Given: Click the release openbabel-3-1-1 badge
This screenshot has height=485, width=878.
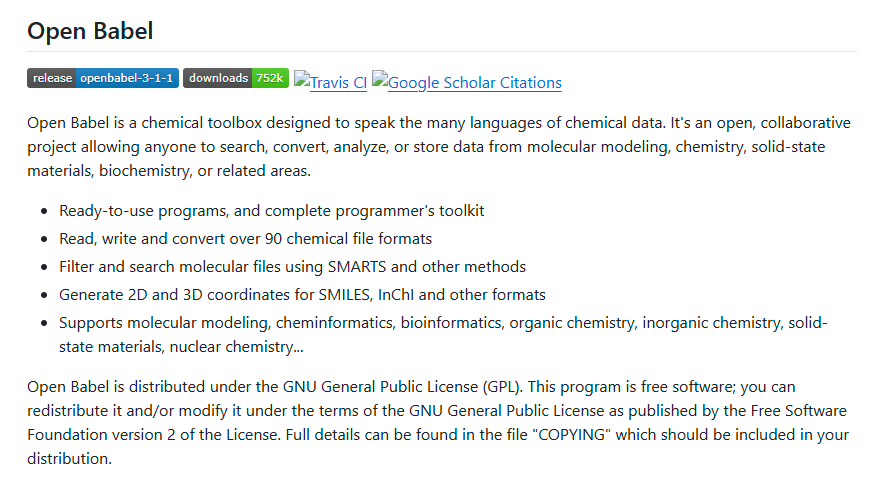Looking at the screenshot, I should [103, 78].
